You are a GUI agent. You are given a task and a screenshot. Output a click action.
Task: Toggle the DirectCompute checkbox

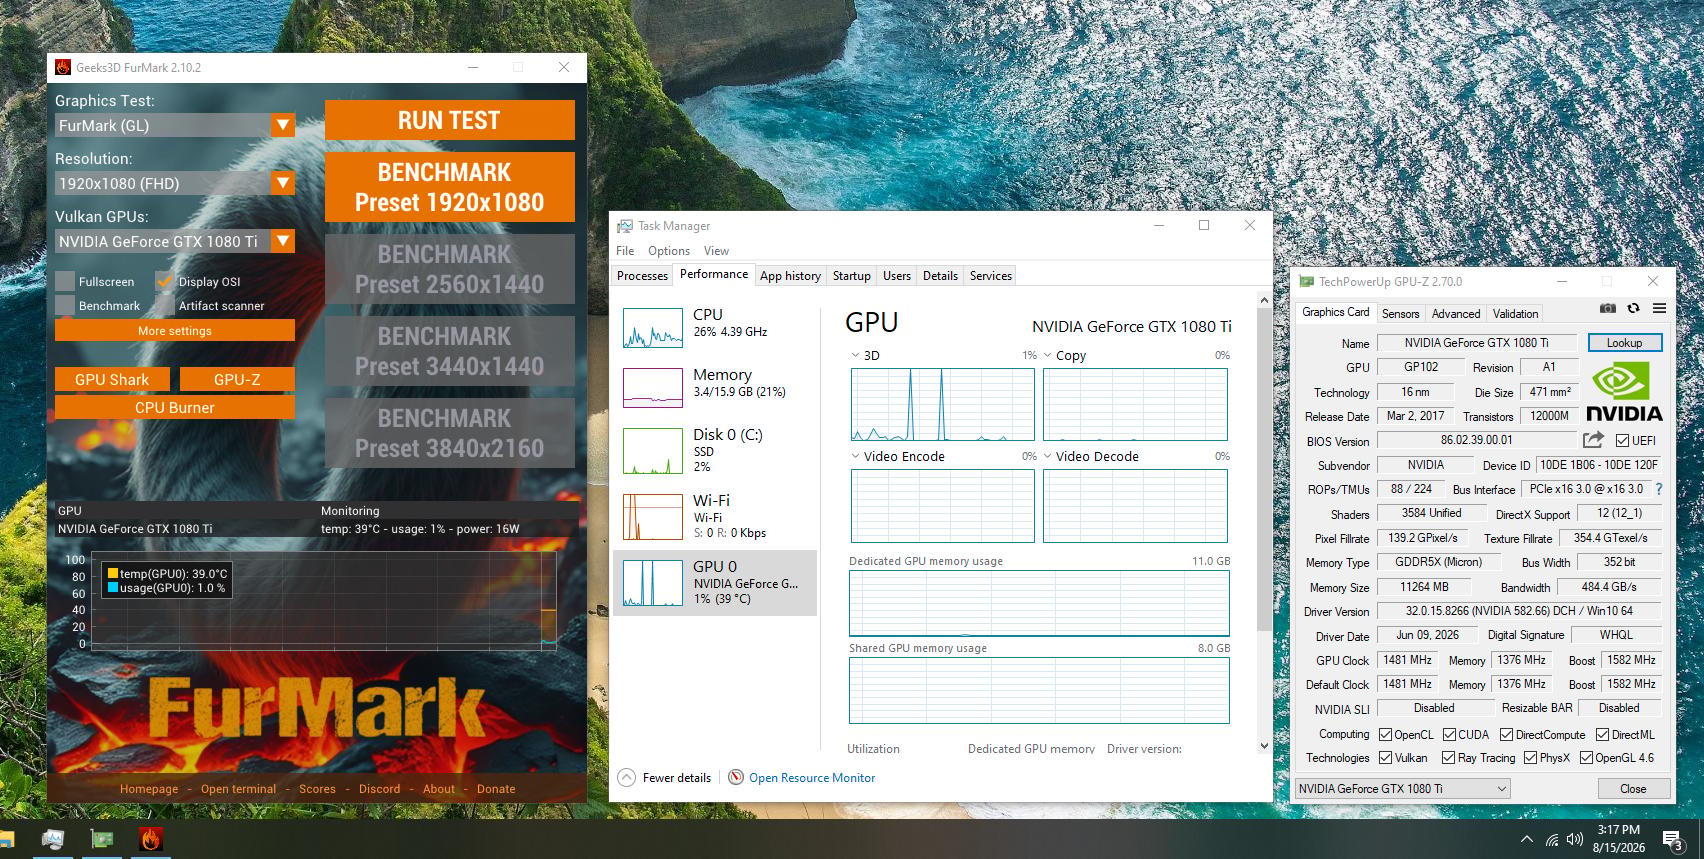1506,734
